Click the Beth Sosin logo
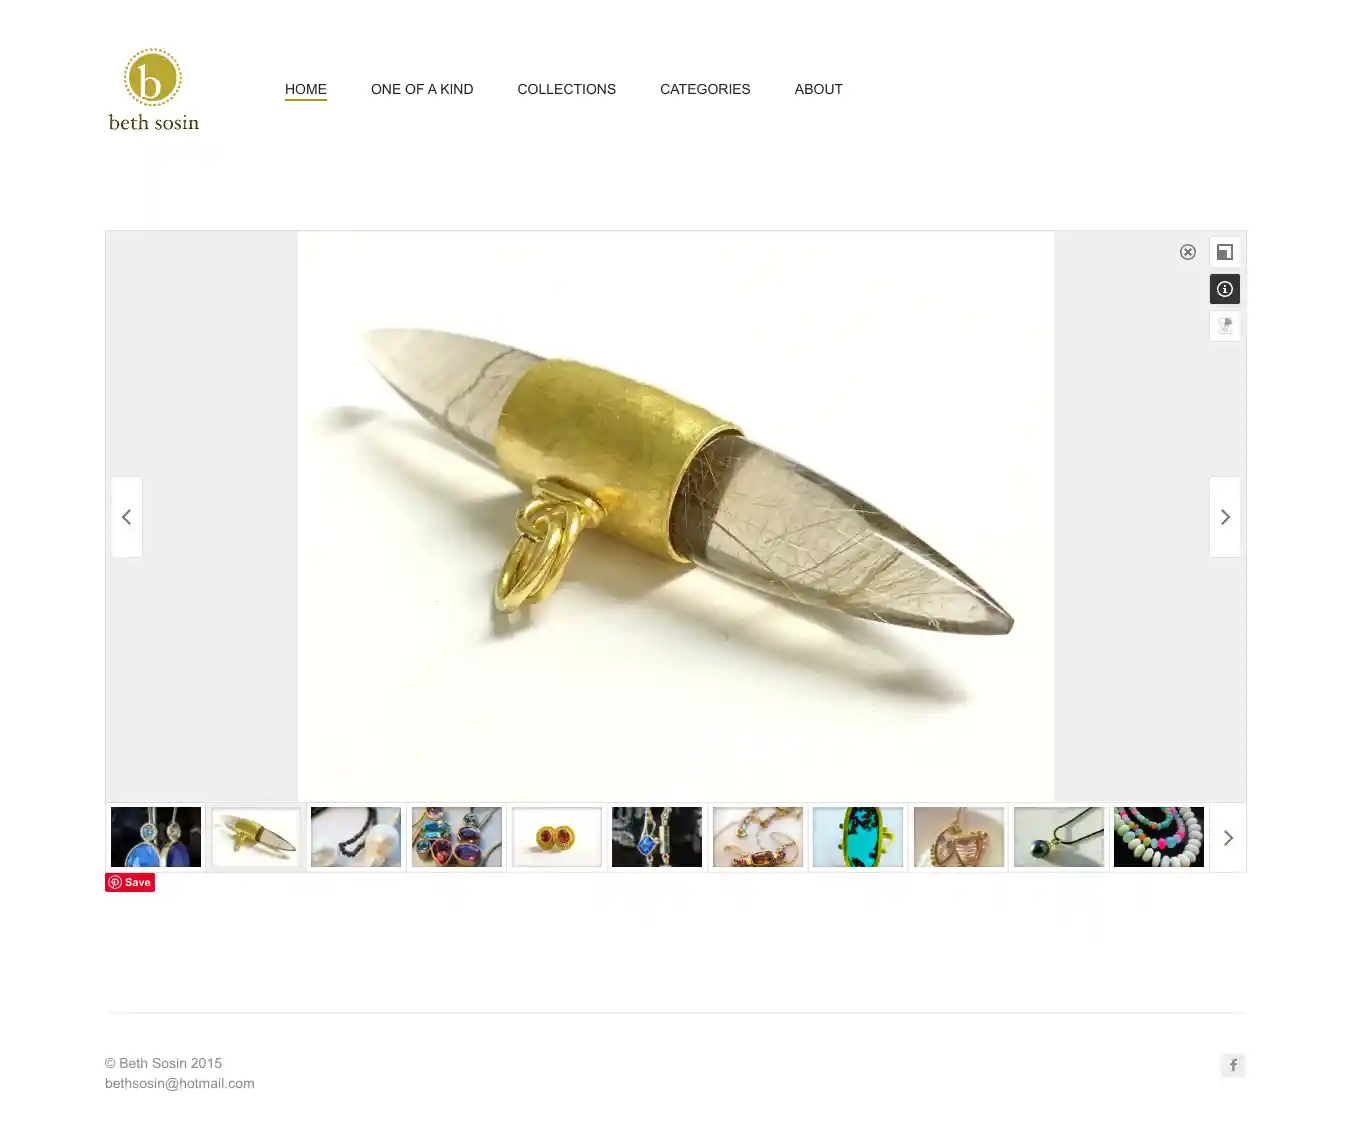 click(x=154, y=90)
